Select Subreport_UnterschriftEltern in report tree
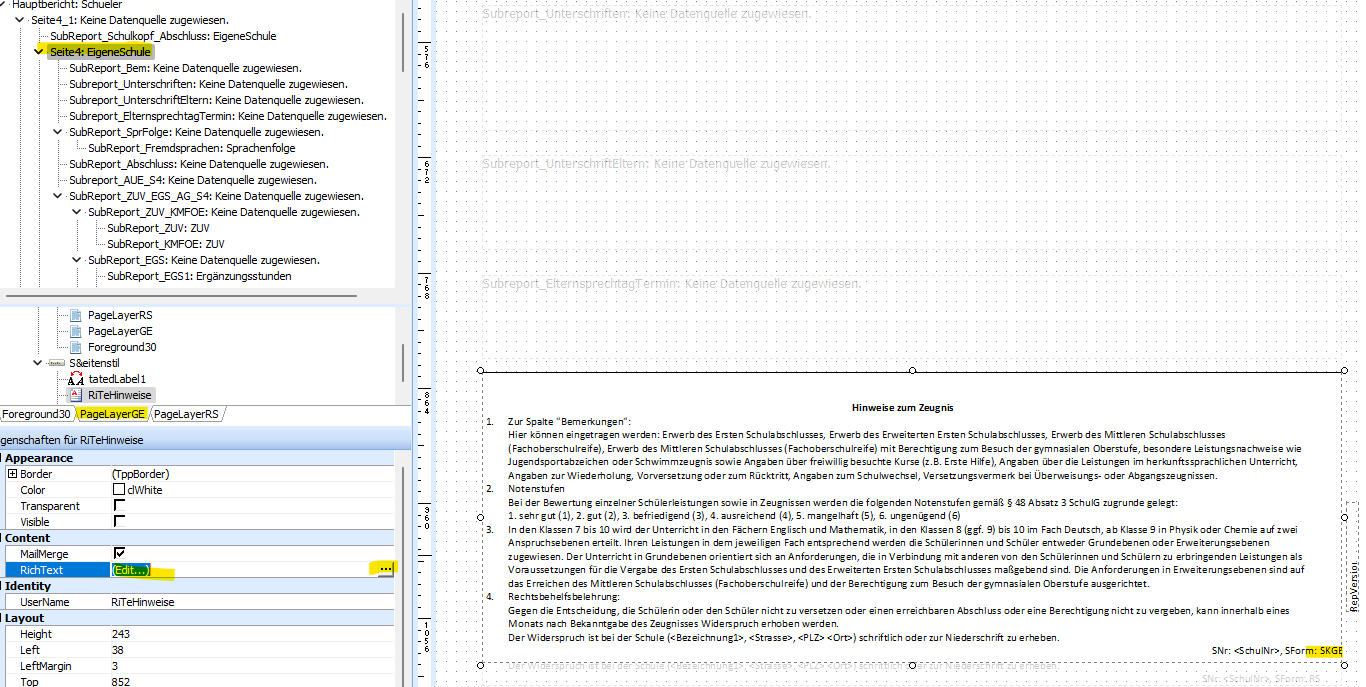Screen dimensions: 1366x687 click(216, 100)
